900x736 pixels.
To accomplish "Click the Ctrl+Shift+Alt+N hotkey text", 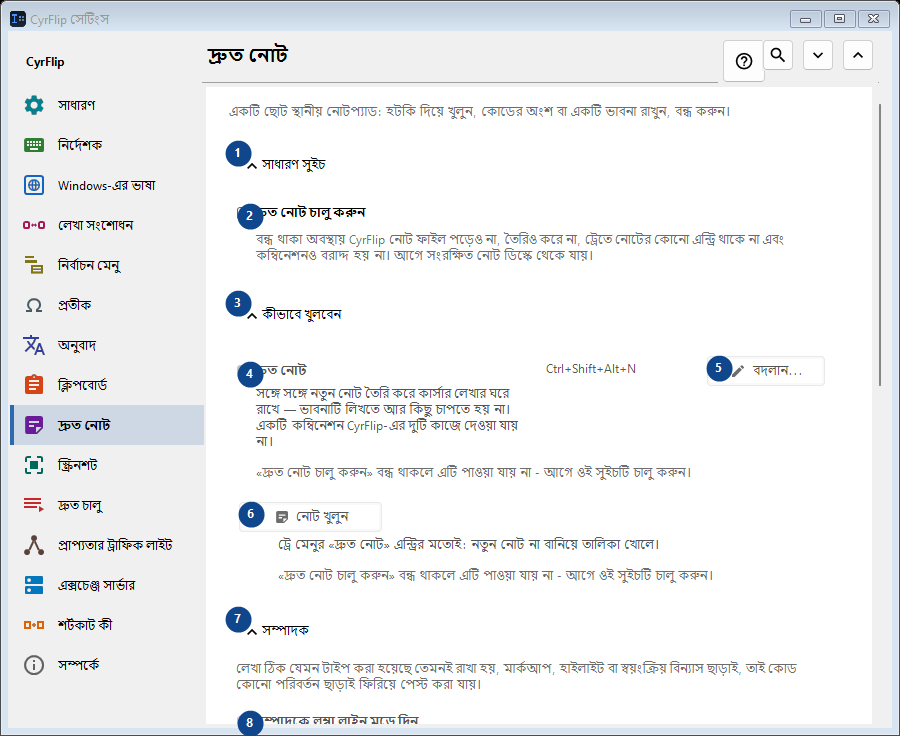I will tap(591, 369).
